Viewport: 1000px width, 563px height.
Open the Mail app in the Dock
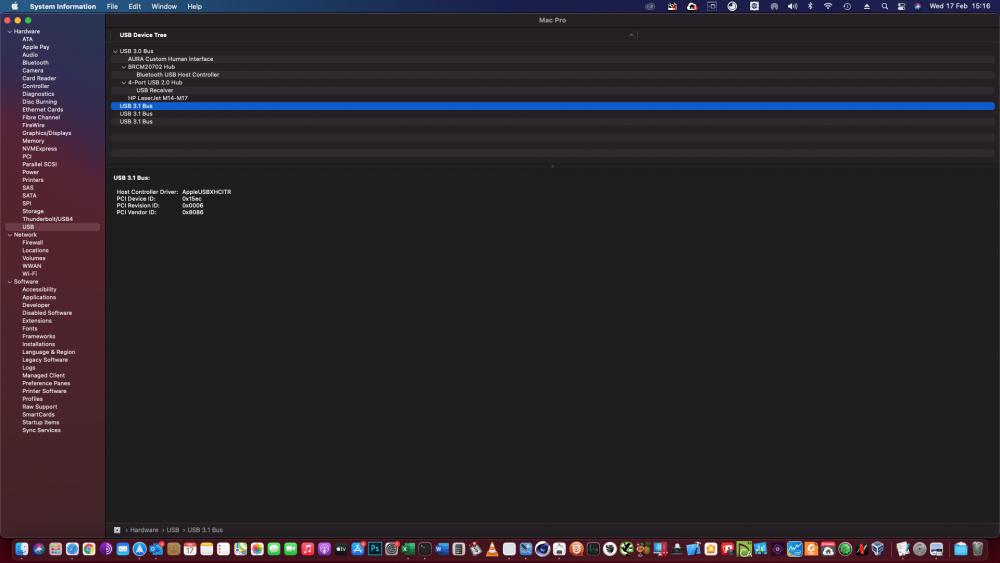(x=122, y=549)
